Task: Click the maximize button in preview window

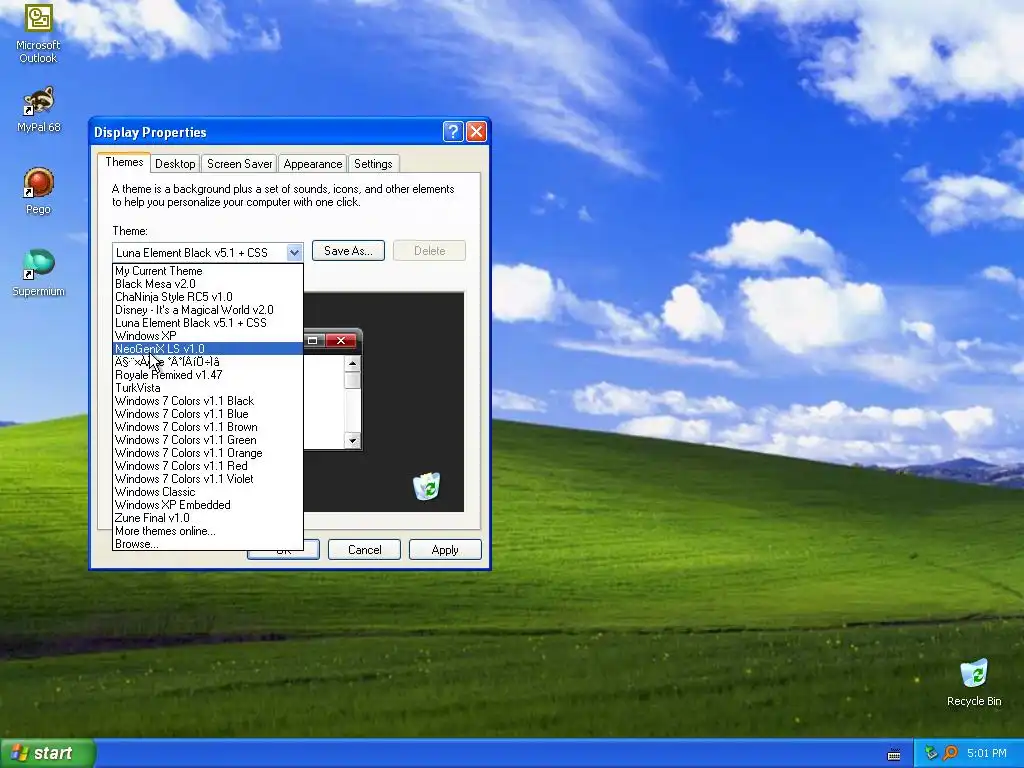Action: pos(313,341)
